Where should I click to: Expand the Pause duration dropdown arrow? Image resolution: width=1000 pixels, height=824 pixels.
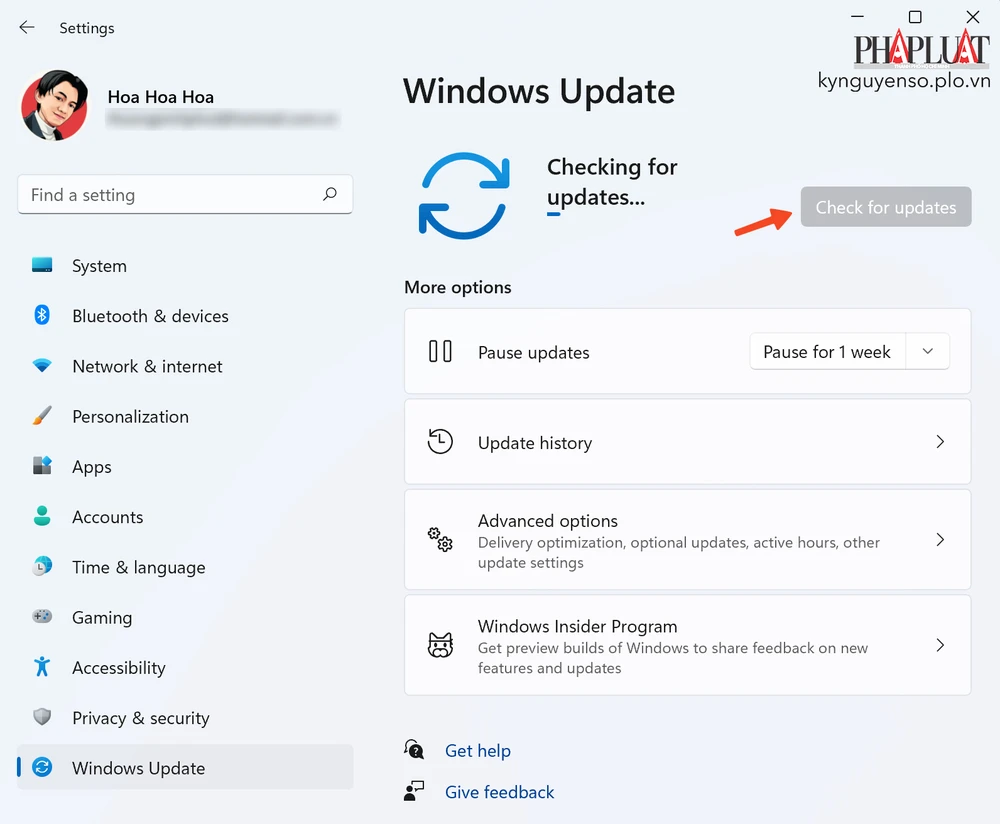[927, 352]
